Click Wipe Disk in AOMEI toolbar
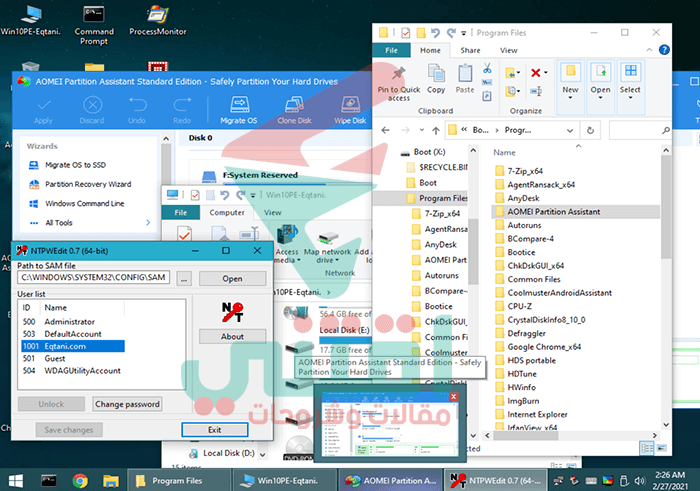 pyautogui.click(x=350, y=110)
